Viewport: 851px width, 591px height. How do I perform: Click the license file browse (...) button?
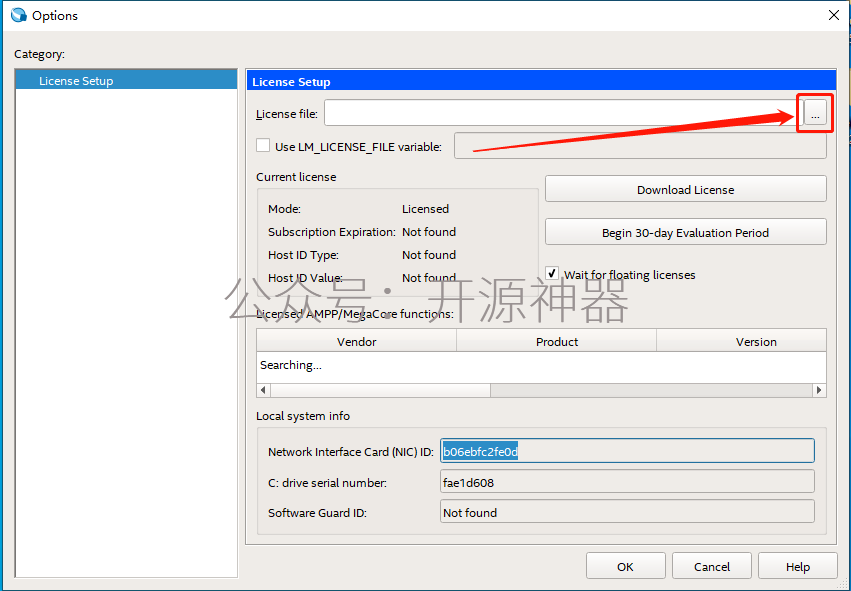[815, 115]
